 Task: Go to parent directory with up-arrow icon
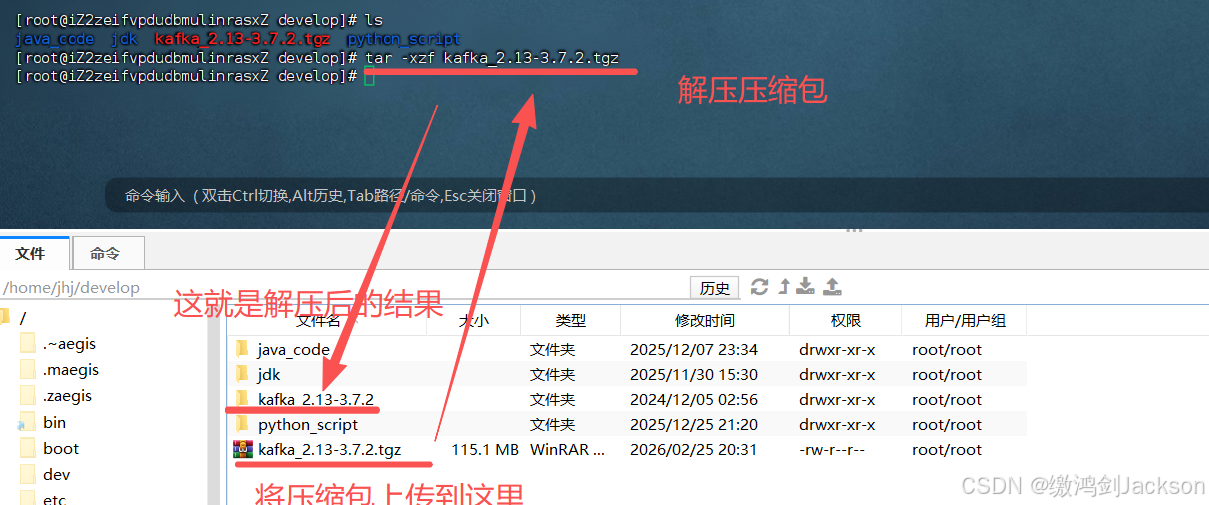(x=784, y=287)
